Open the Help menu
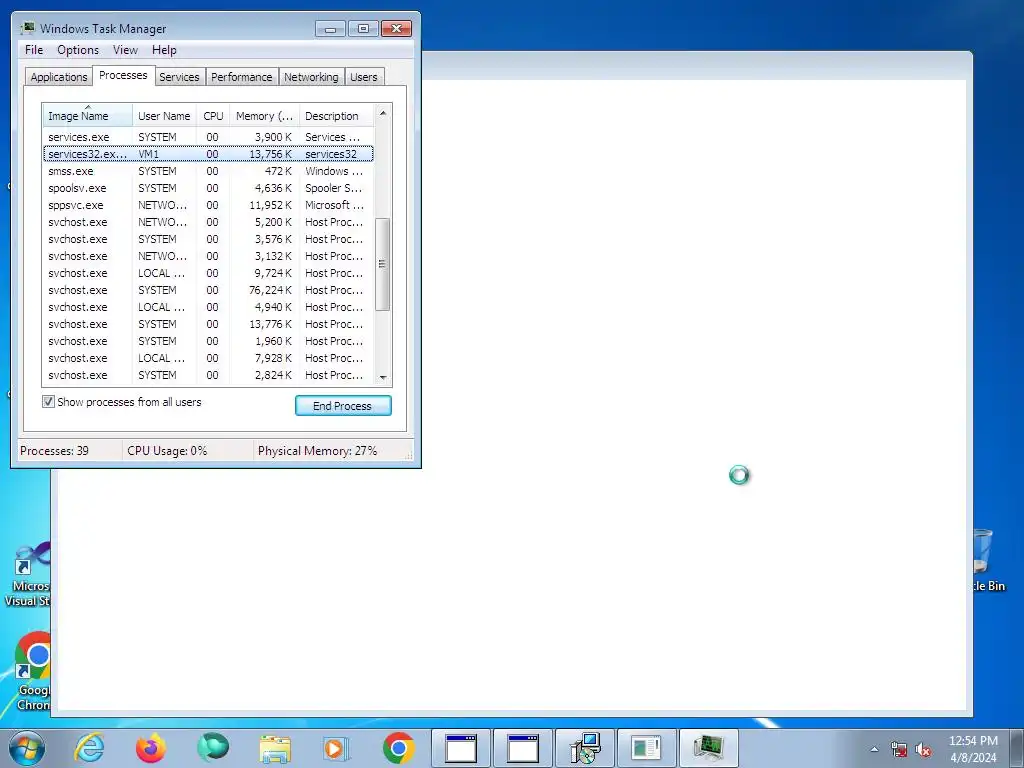 click(164, 50)
